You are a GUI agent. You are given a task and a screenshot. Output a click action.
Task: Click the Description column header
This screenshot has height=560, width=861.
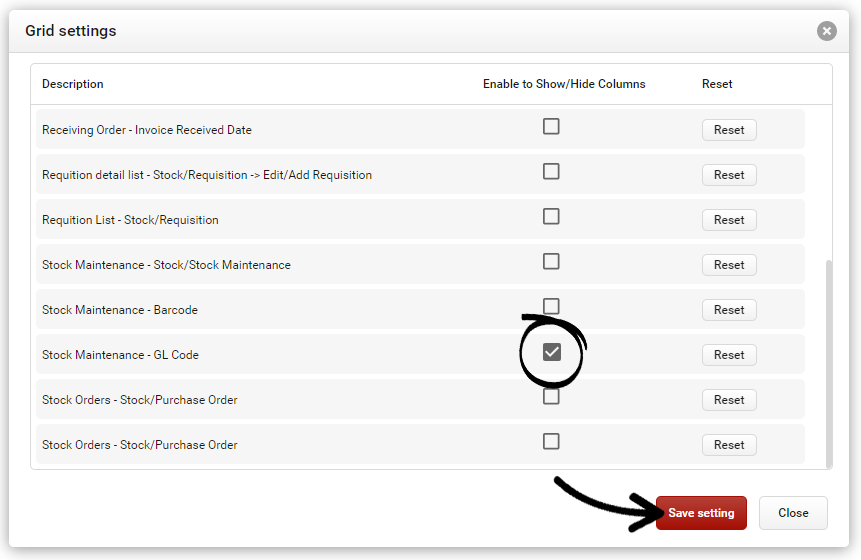[x=73, y=84]
